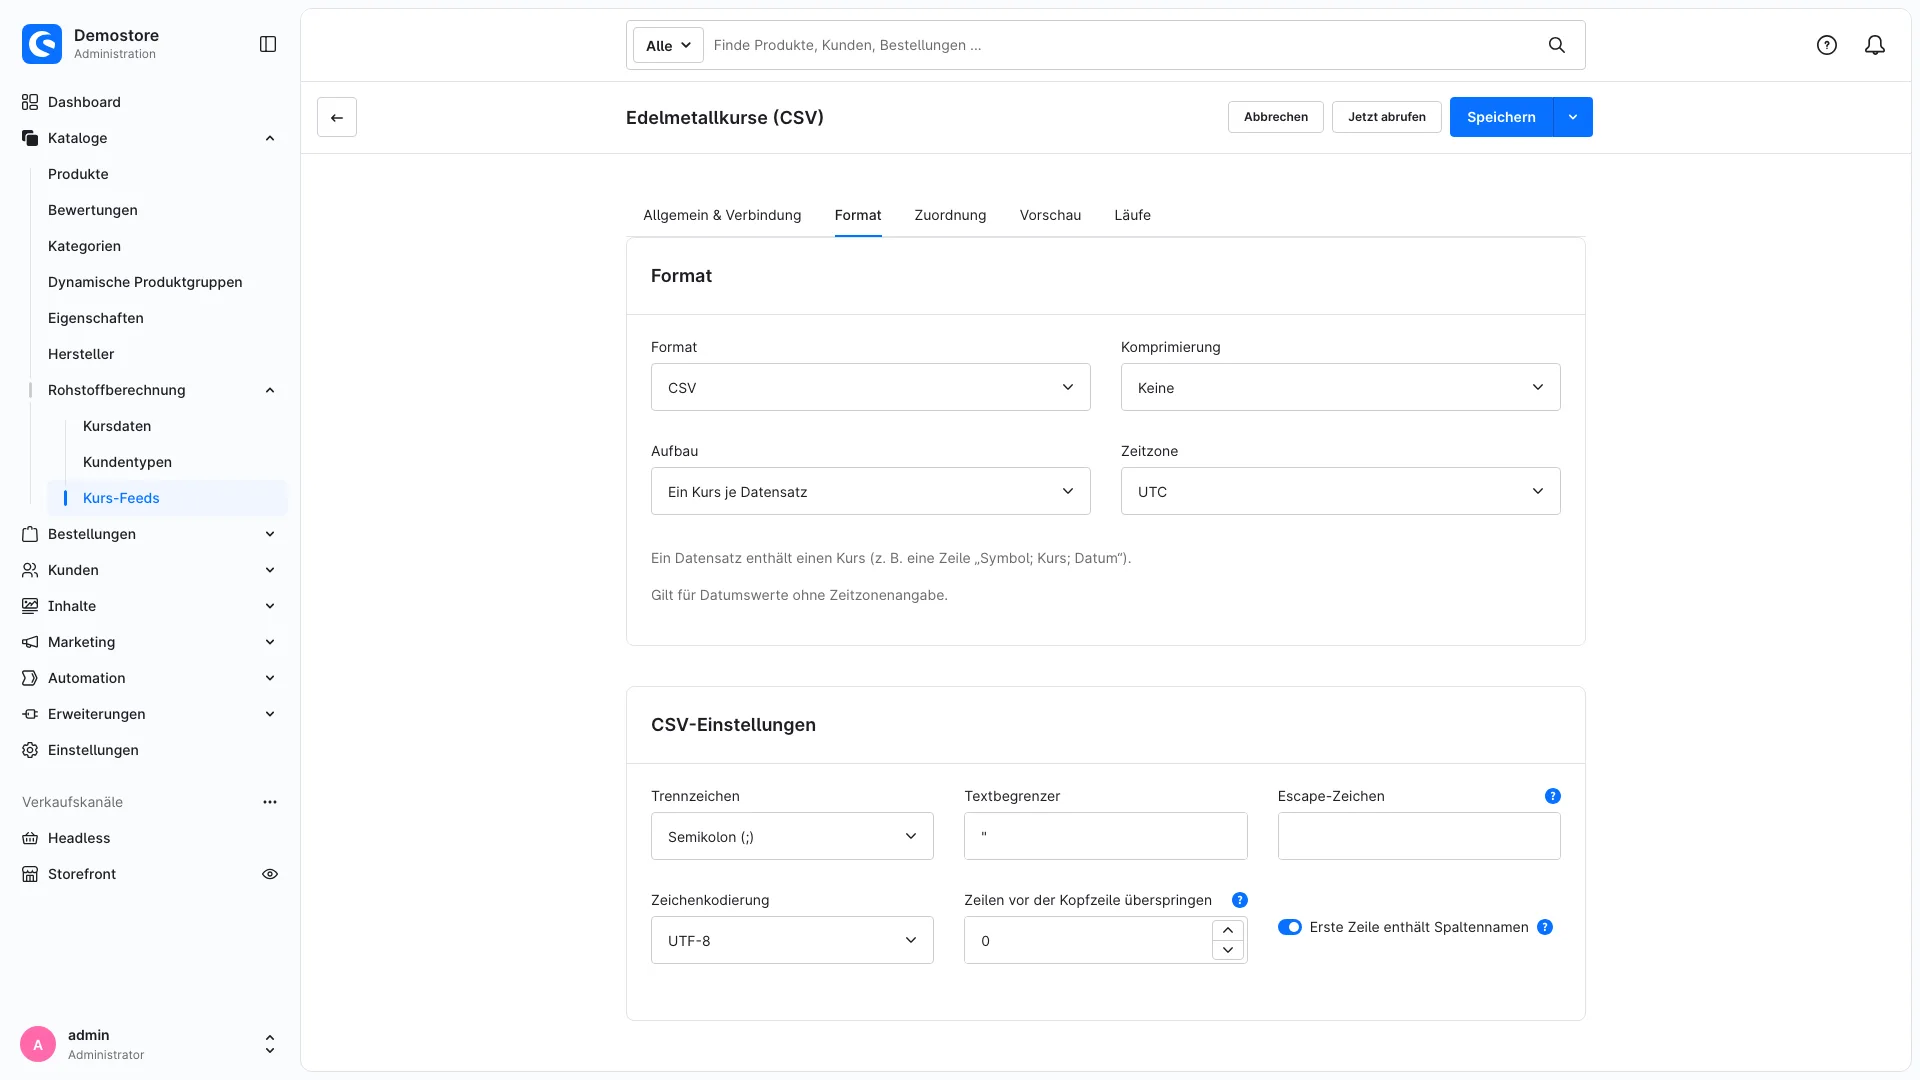
Task: Expand the Erweiterungen menu chevron
Action: [x=270, y=714]
